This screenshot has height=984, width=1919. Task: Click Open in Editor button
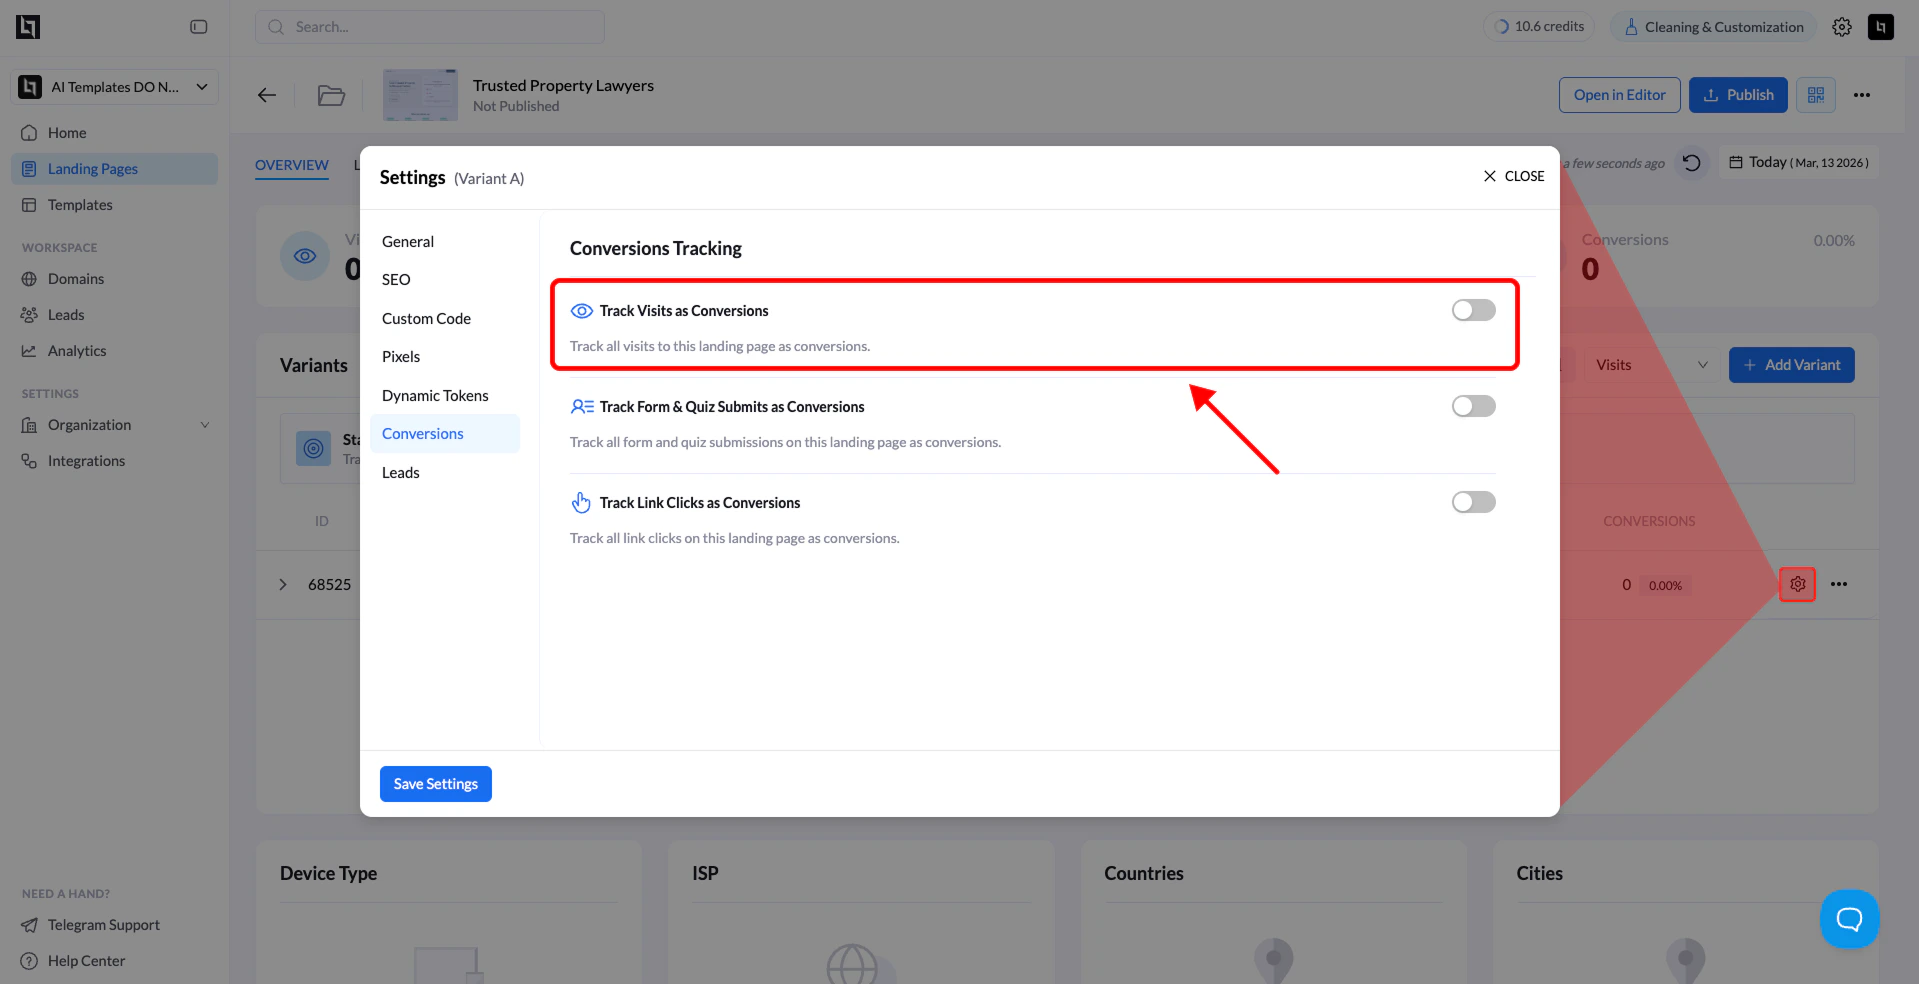click(1620, 95)
